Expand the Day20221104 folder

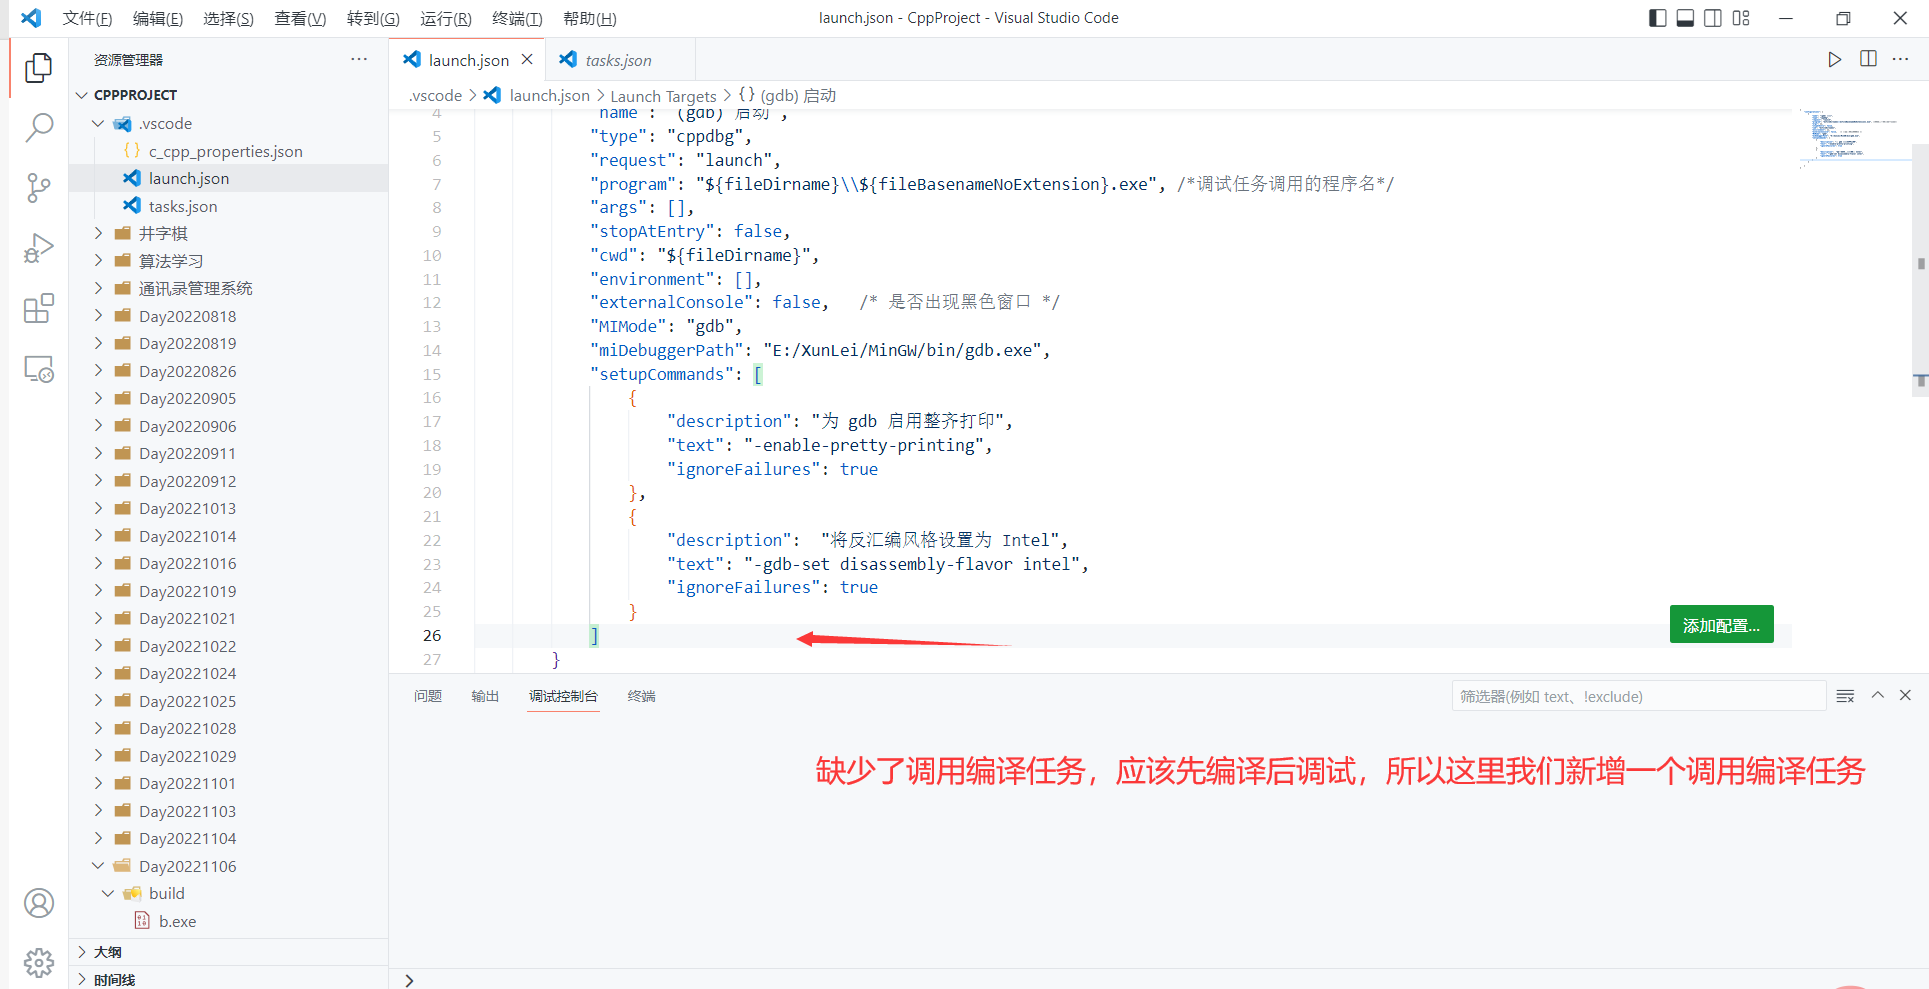coord(229,838)
